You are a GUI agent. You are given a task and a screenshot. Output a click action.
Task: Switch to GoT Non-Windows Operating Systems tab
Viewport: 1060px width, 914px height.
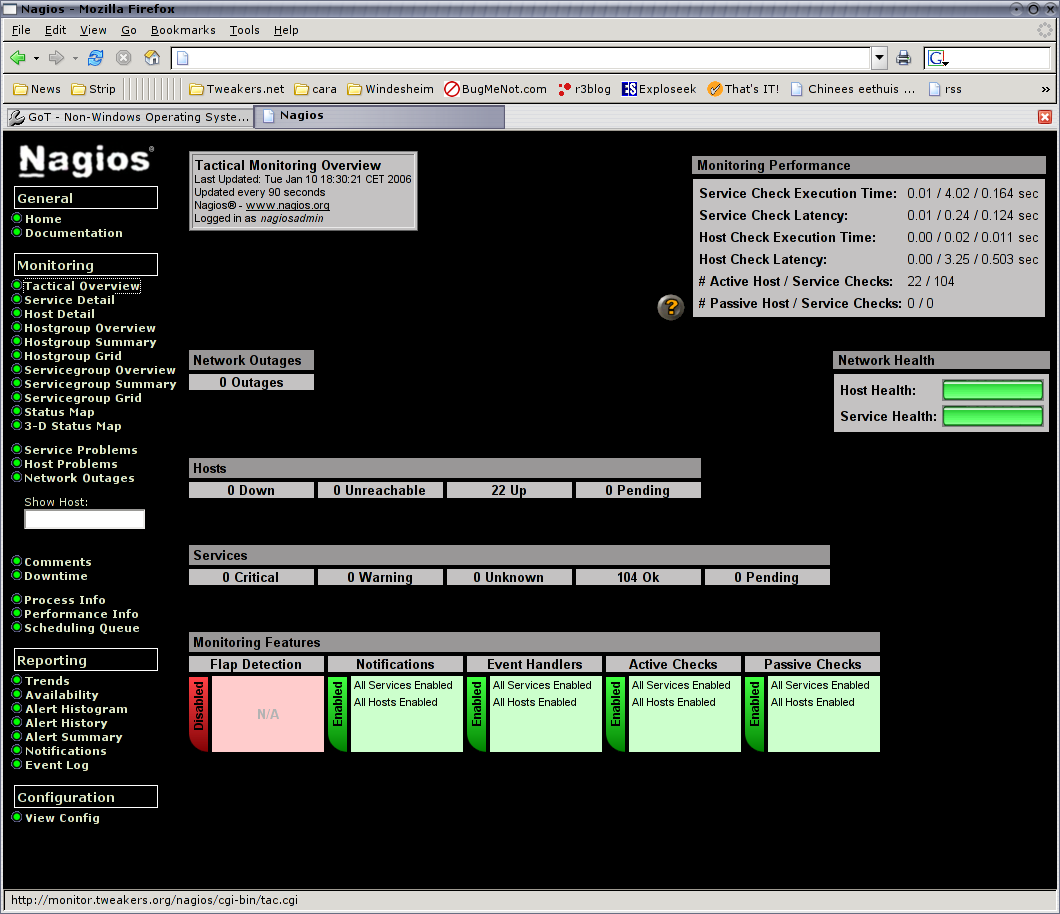coord(128,117)
